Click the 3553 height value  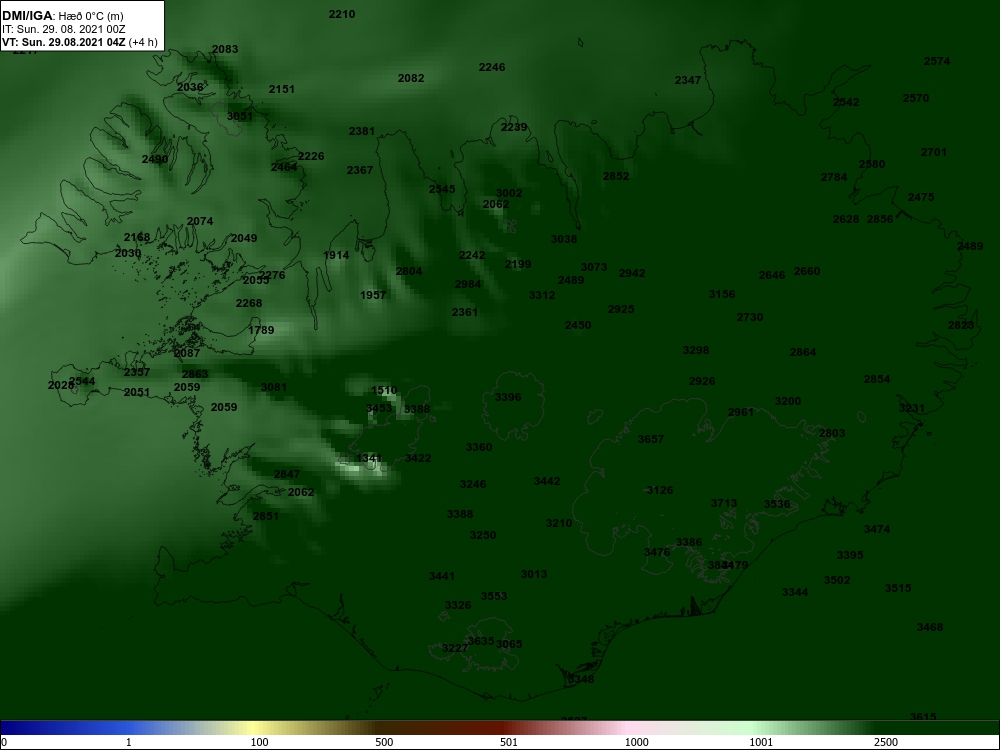coord(494,597)
